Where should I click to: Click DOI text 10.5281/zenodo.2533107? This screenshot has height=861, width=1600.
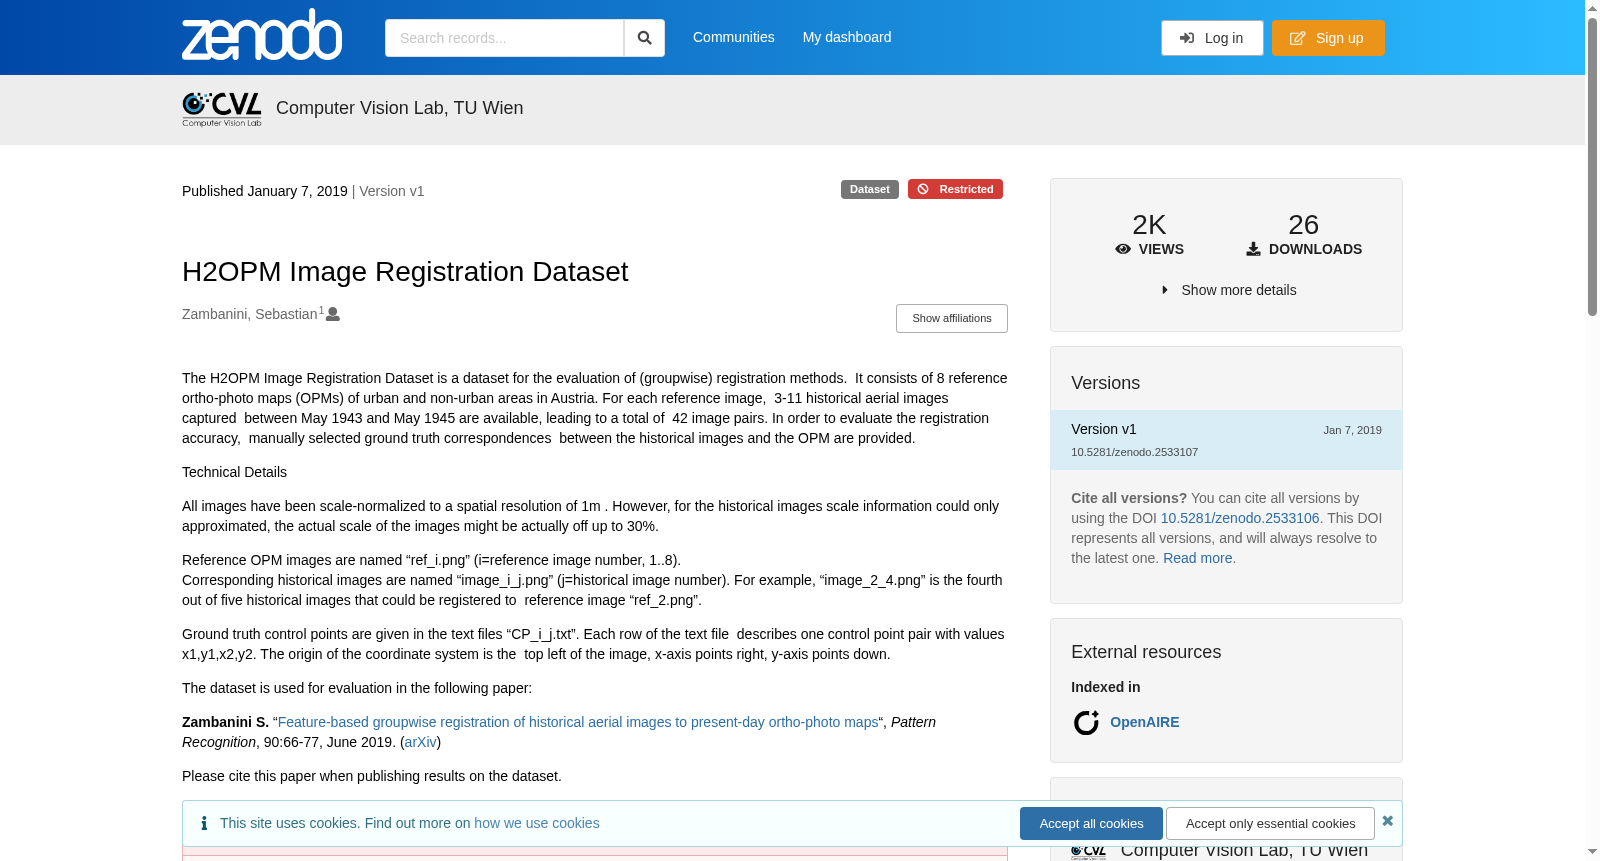pyautogui.click(x=1134, y=452)
